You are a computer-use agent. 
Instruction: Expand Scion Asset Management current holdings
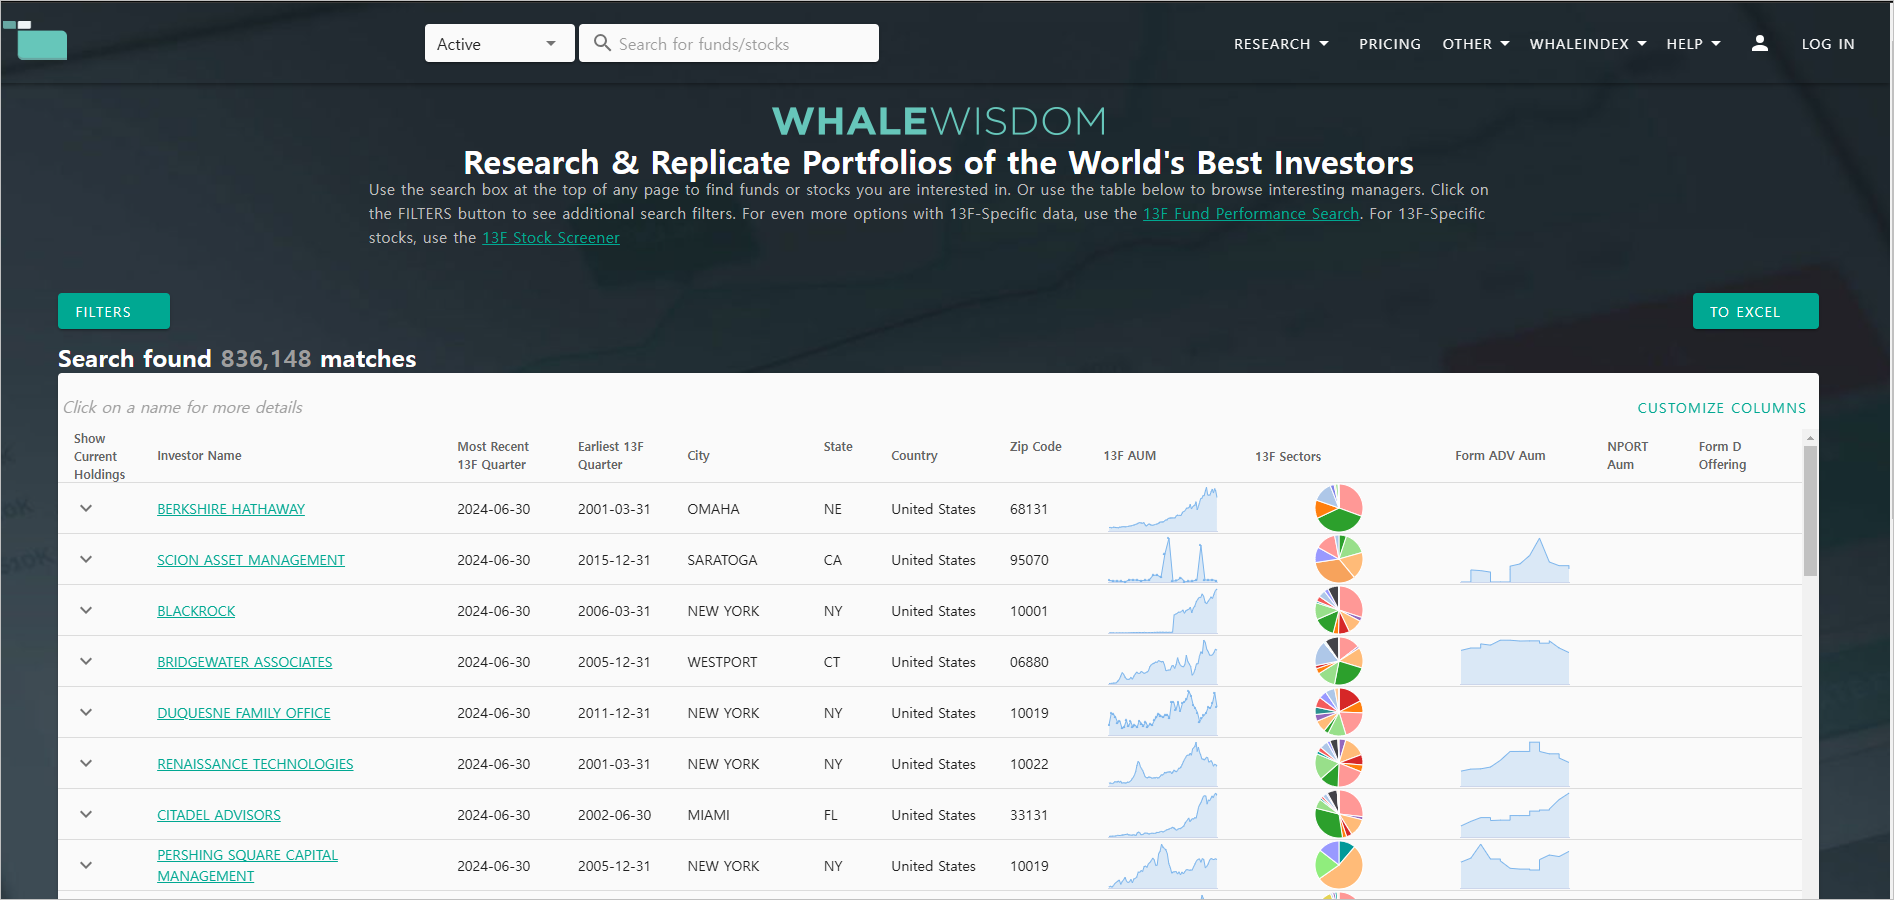tap(86, 559)
